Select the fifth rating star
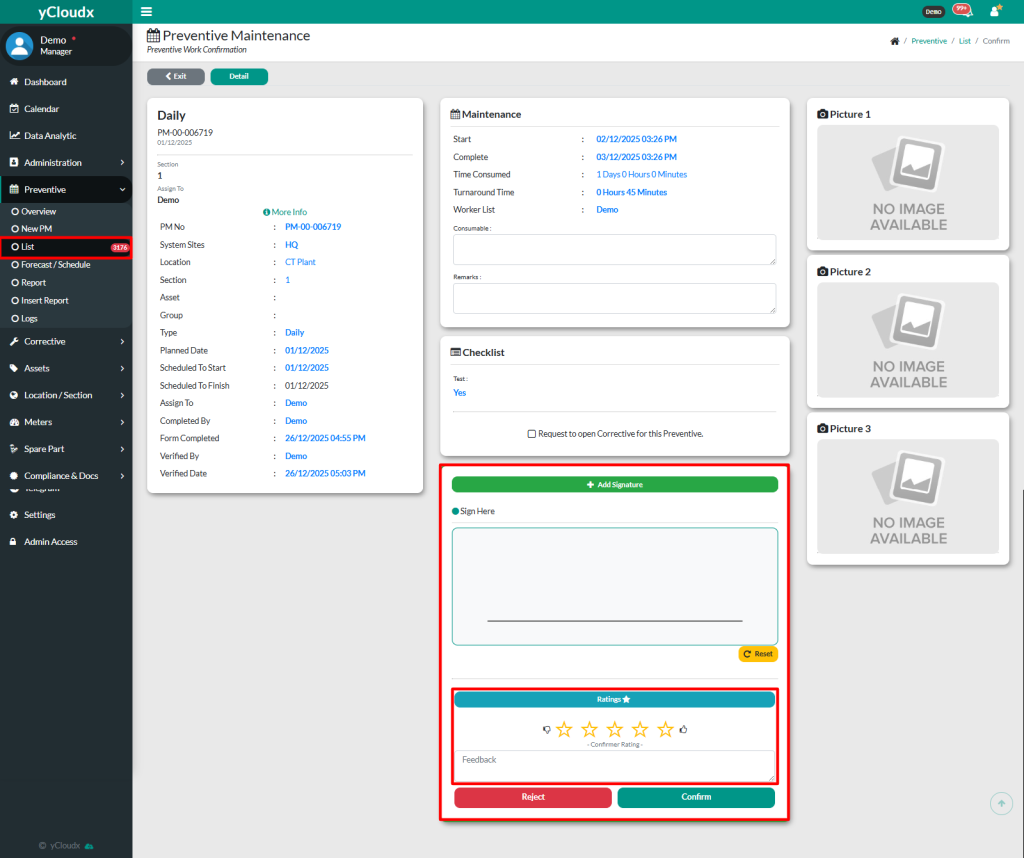 coord(666,730)
